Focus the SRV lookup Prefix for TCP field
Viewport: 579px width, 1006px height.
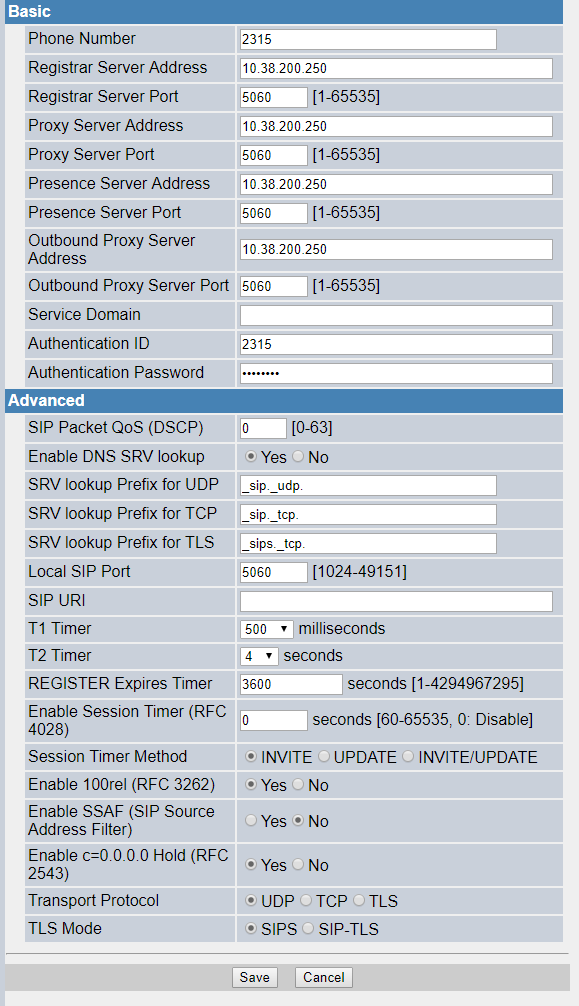pos(368,514)
